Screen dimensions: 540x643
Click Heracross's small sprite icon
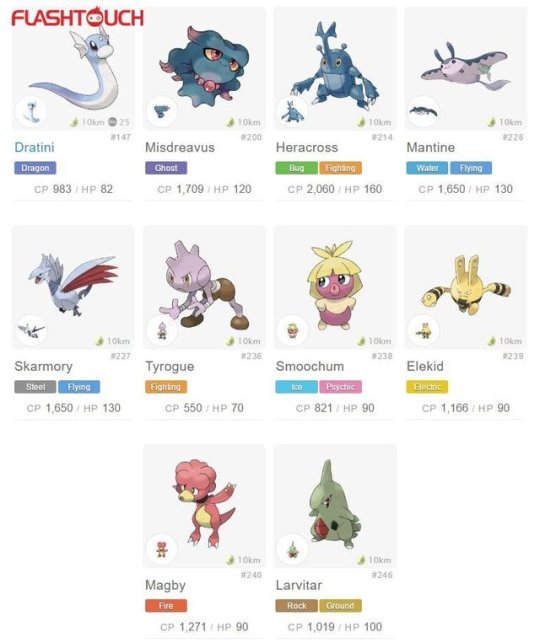click(293, 111)
